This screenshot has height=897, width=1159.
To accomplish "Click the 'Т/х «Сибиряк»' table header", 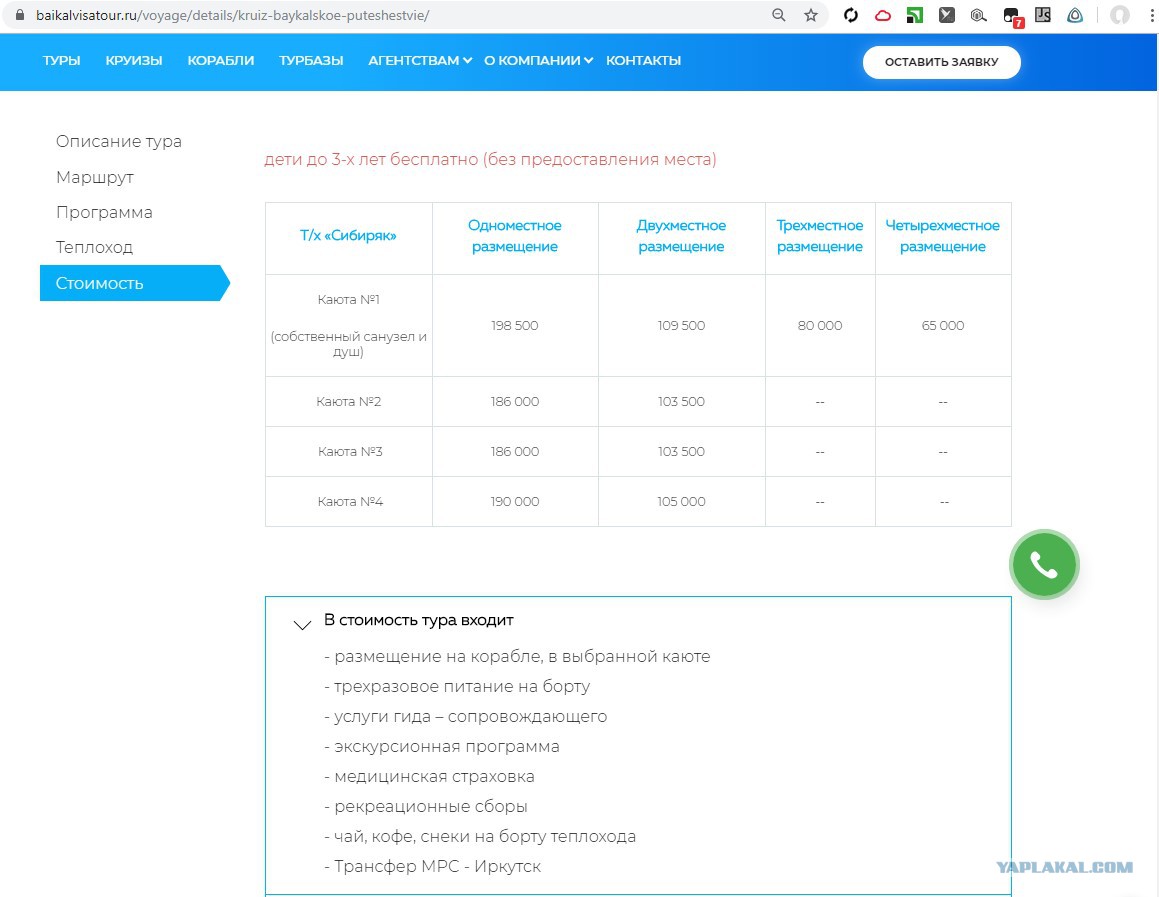I will tap(348, 236).
